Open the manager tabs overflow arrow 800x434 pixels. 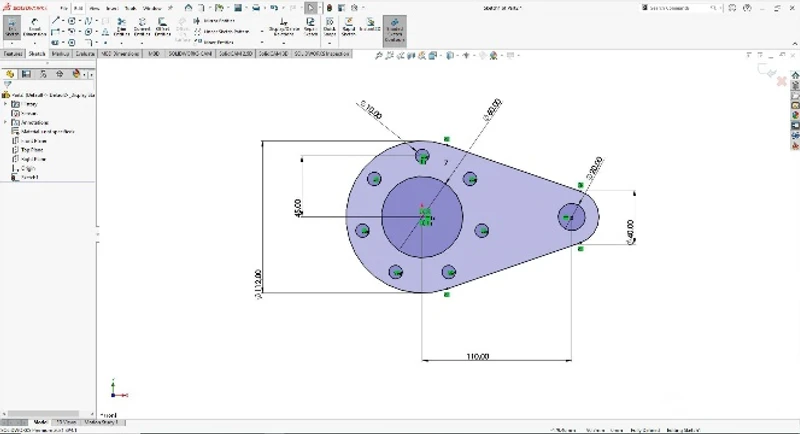coord(91,74)
